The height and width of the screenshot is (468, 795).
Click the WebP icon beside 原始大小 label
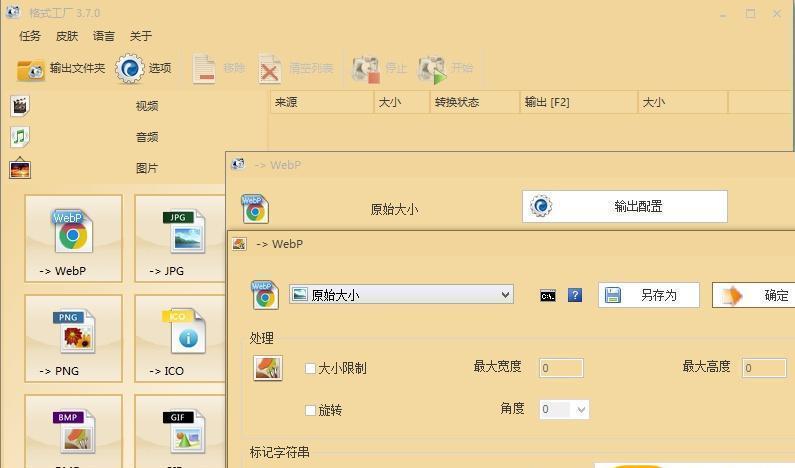point(255,208)
